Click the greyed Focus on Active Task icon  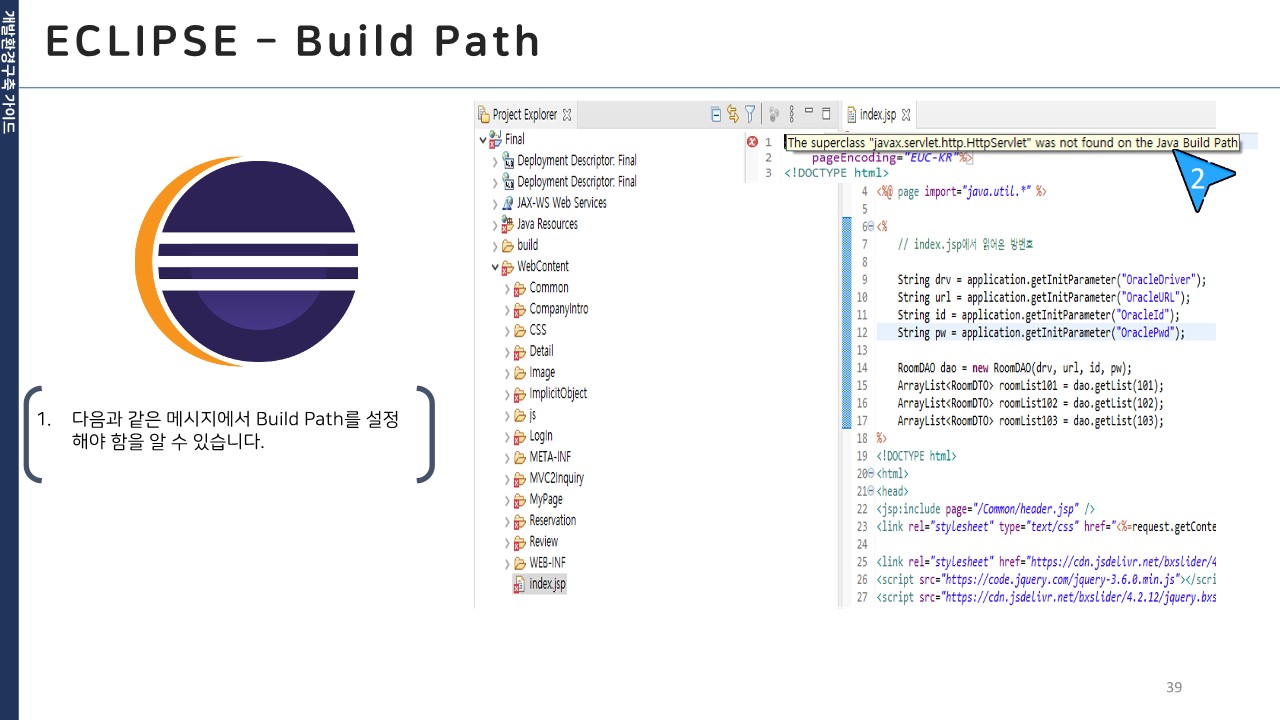point(773,114)
